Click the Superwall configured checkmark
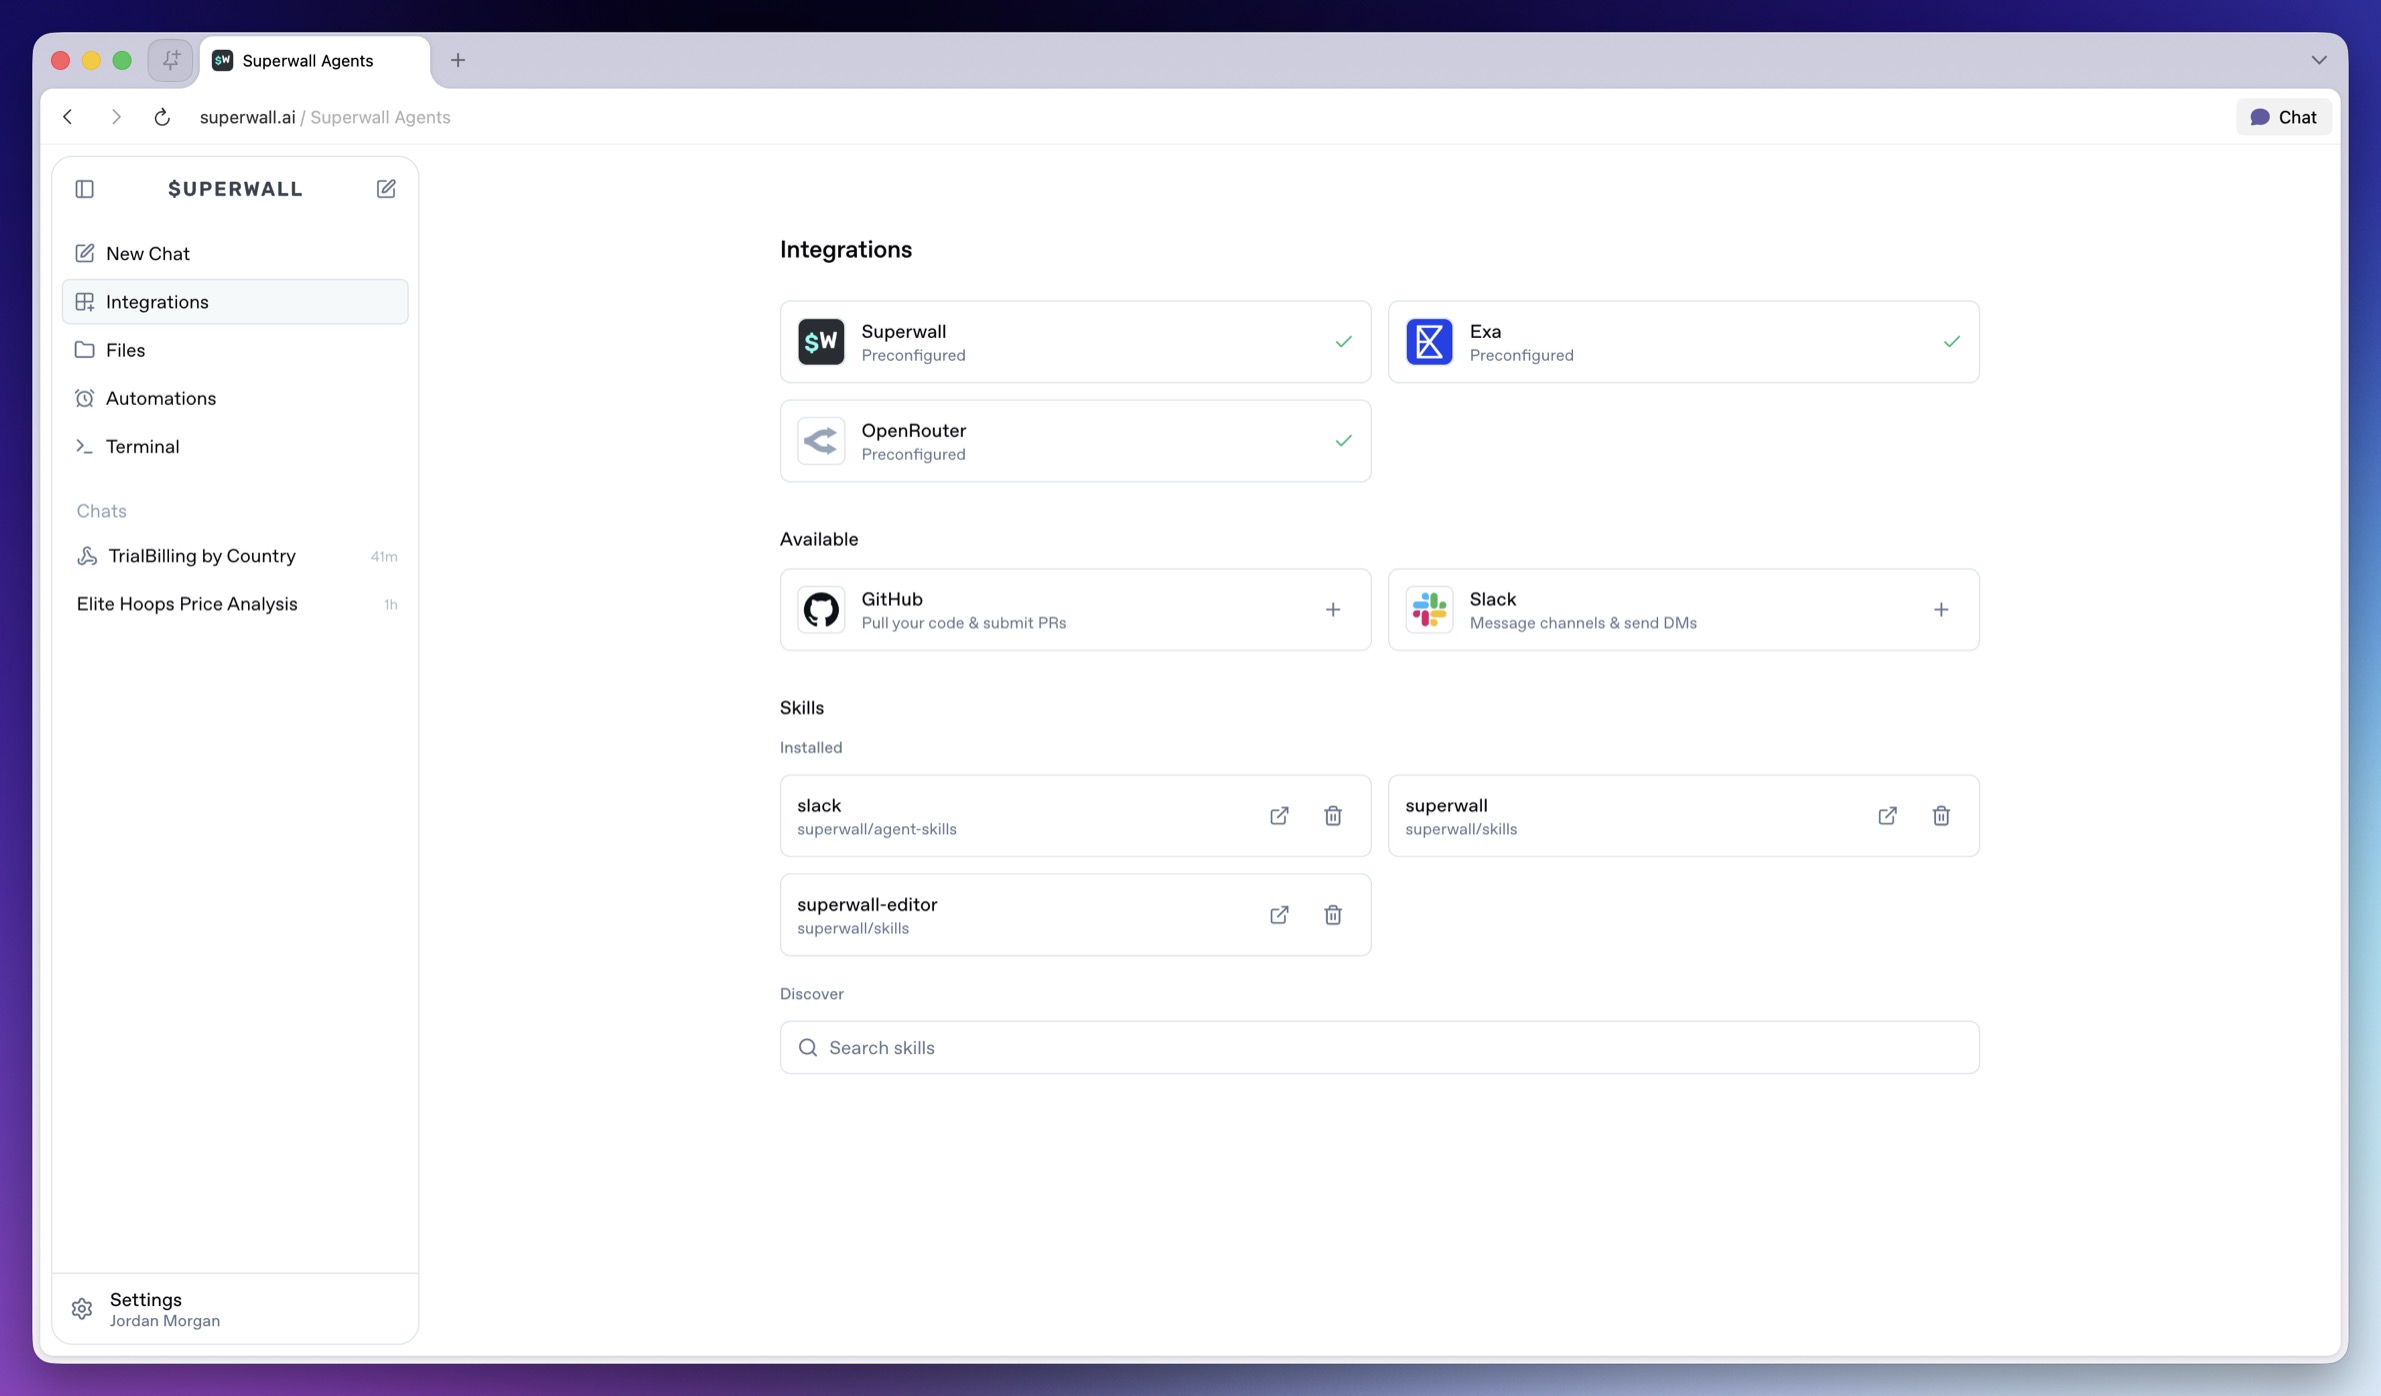2381x1396 pixels. [1343, 342]
